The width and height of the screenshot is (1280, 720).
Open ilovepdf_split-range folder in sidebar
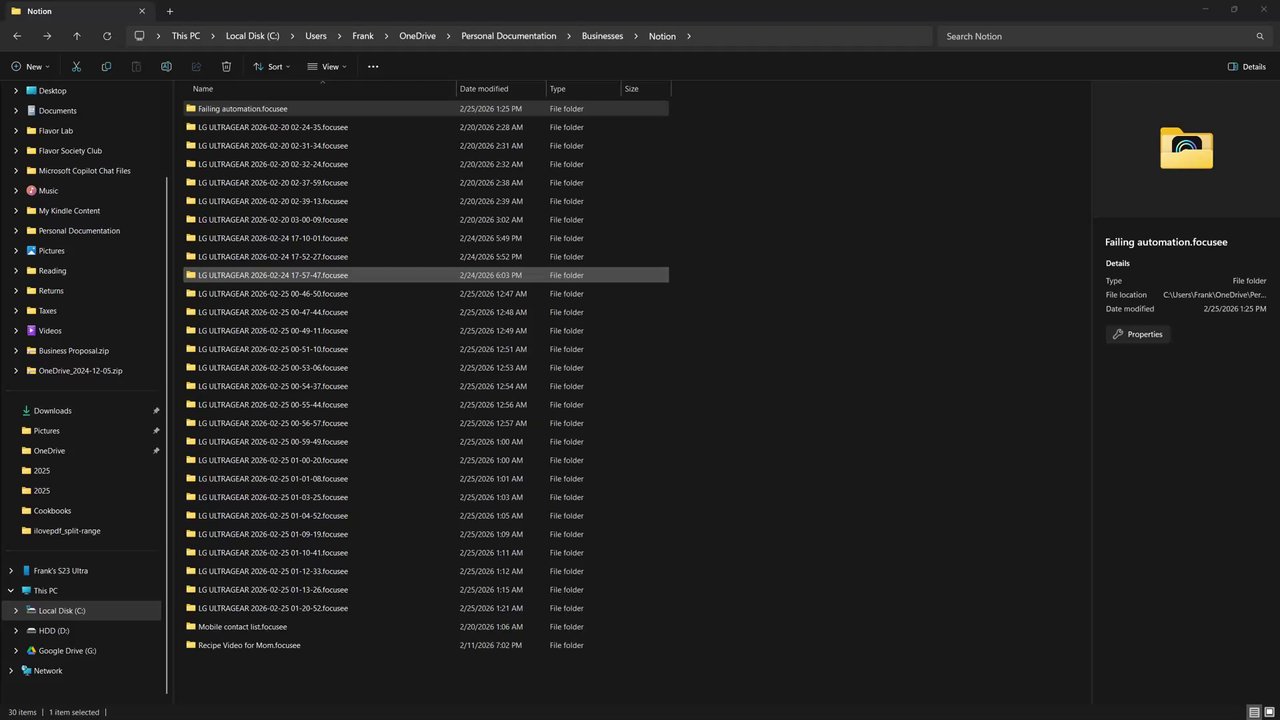67,531
